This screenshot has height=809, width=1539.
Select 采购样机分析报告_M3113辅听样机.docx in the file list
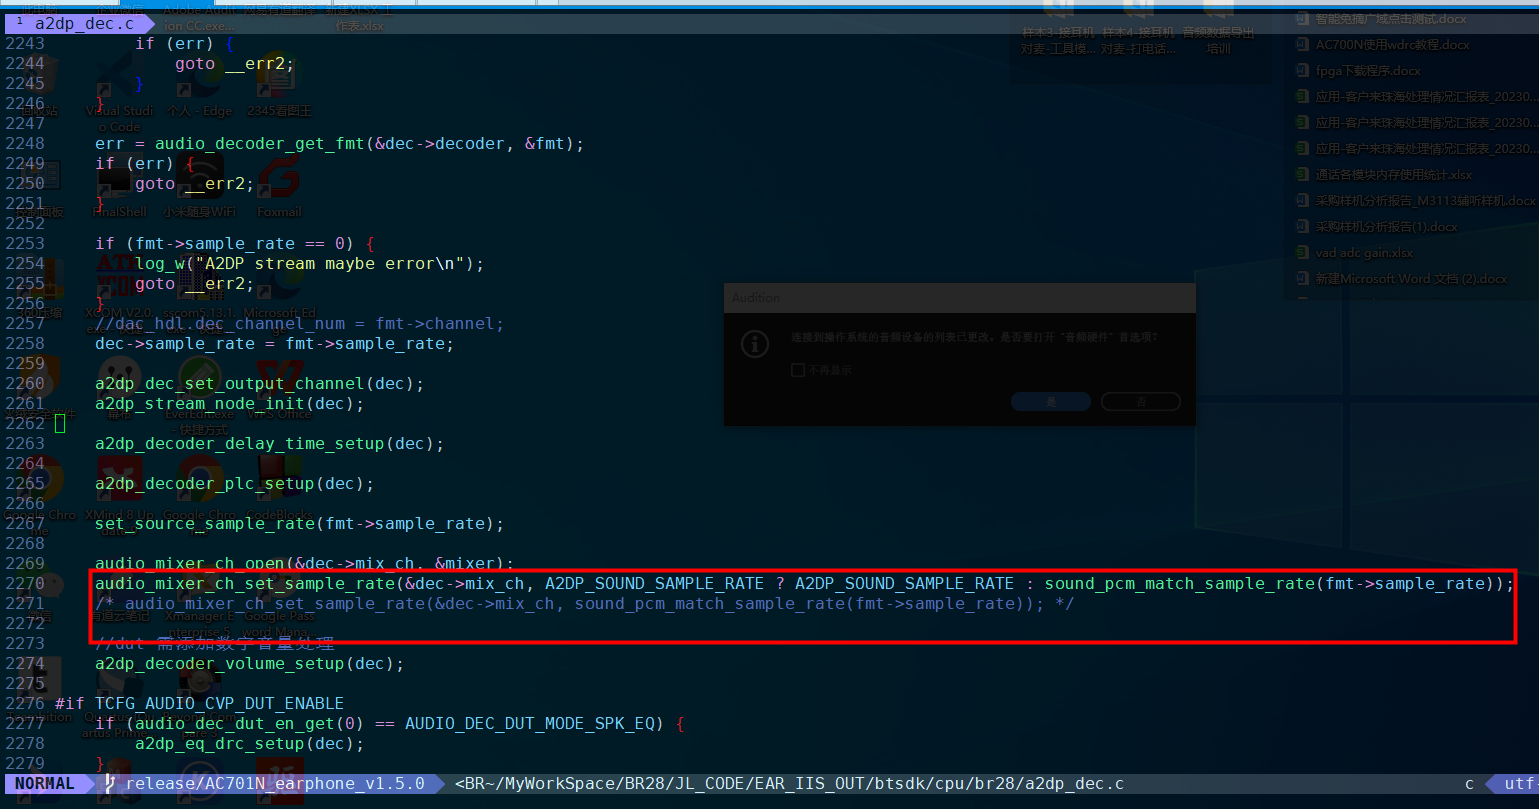tap(1415, 201)
